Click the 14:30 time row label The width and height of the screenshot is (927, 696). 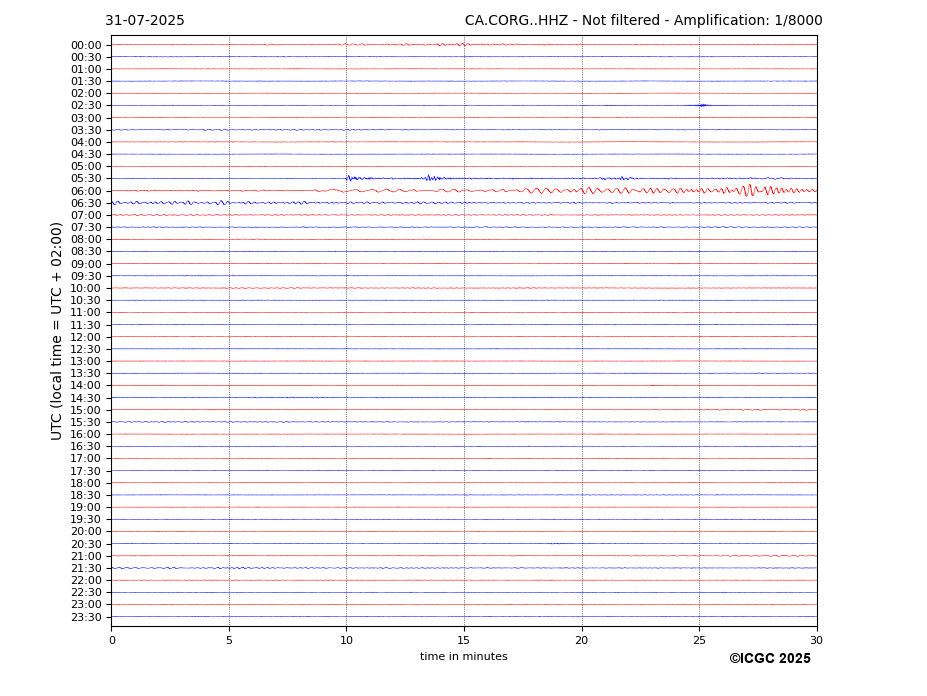click(86, 398)
